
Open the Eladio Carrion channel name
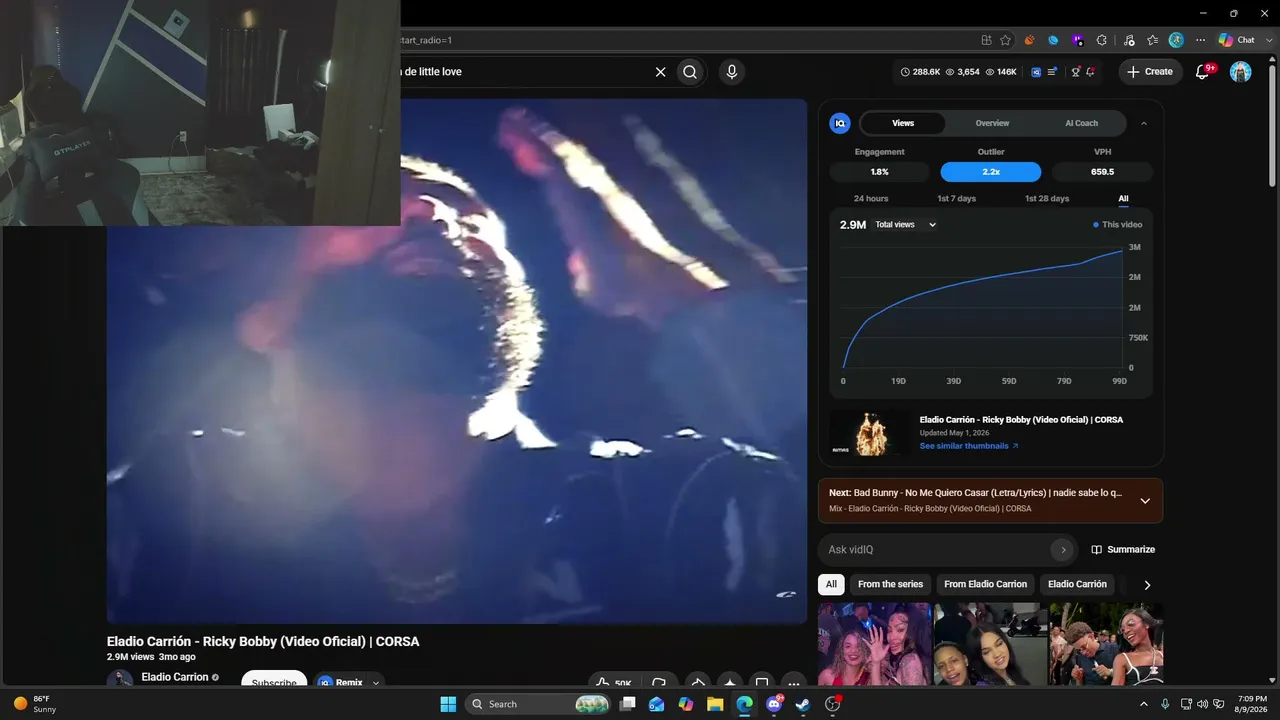coord(175,677)
